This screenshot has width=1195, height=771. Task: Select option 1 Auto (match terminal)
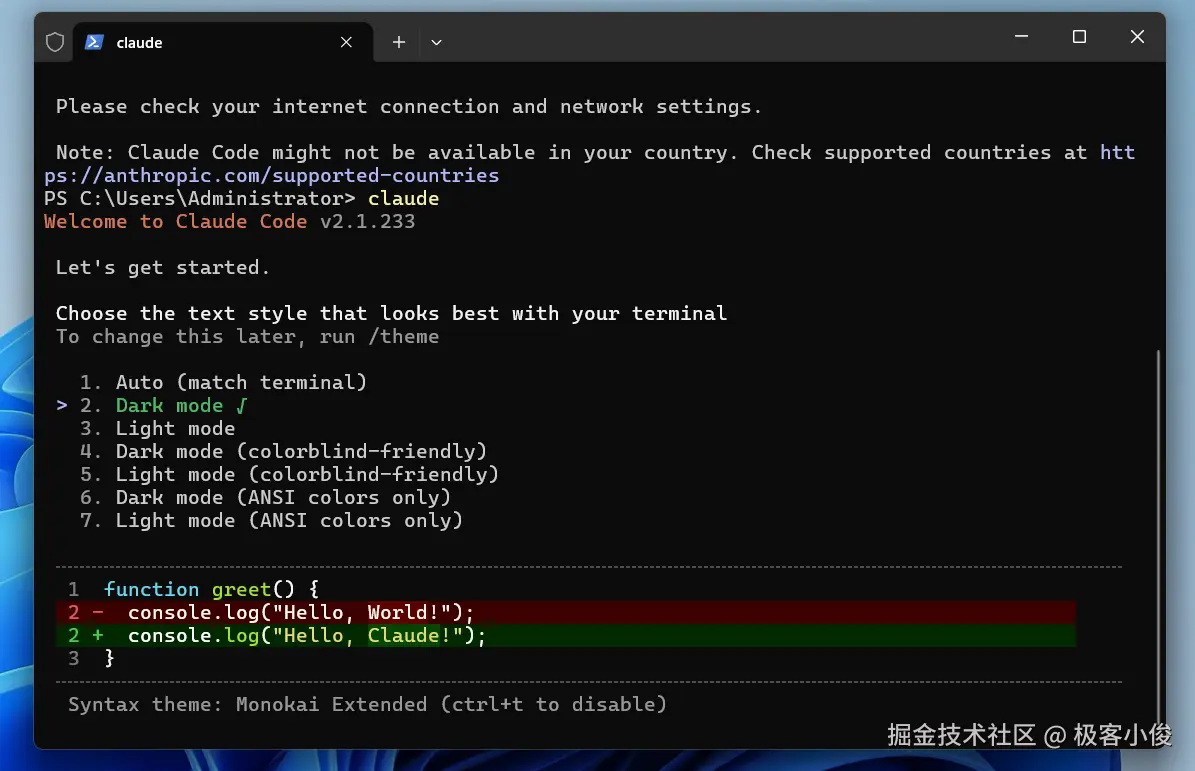pos(223,382)
